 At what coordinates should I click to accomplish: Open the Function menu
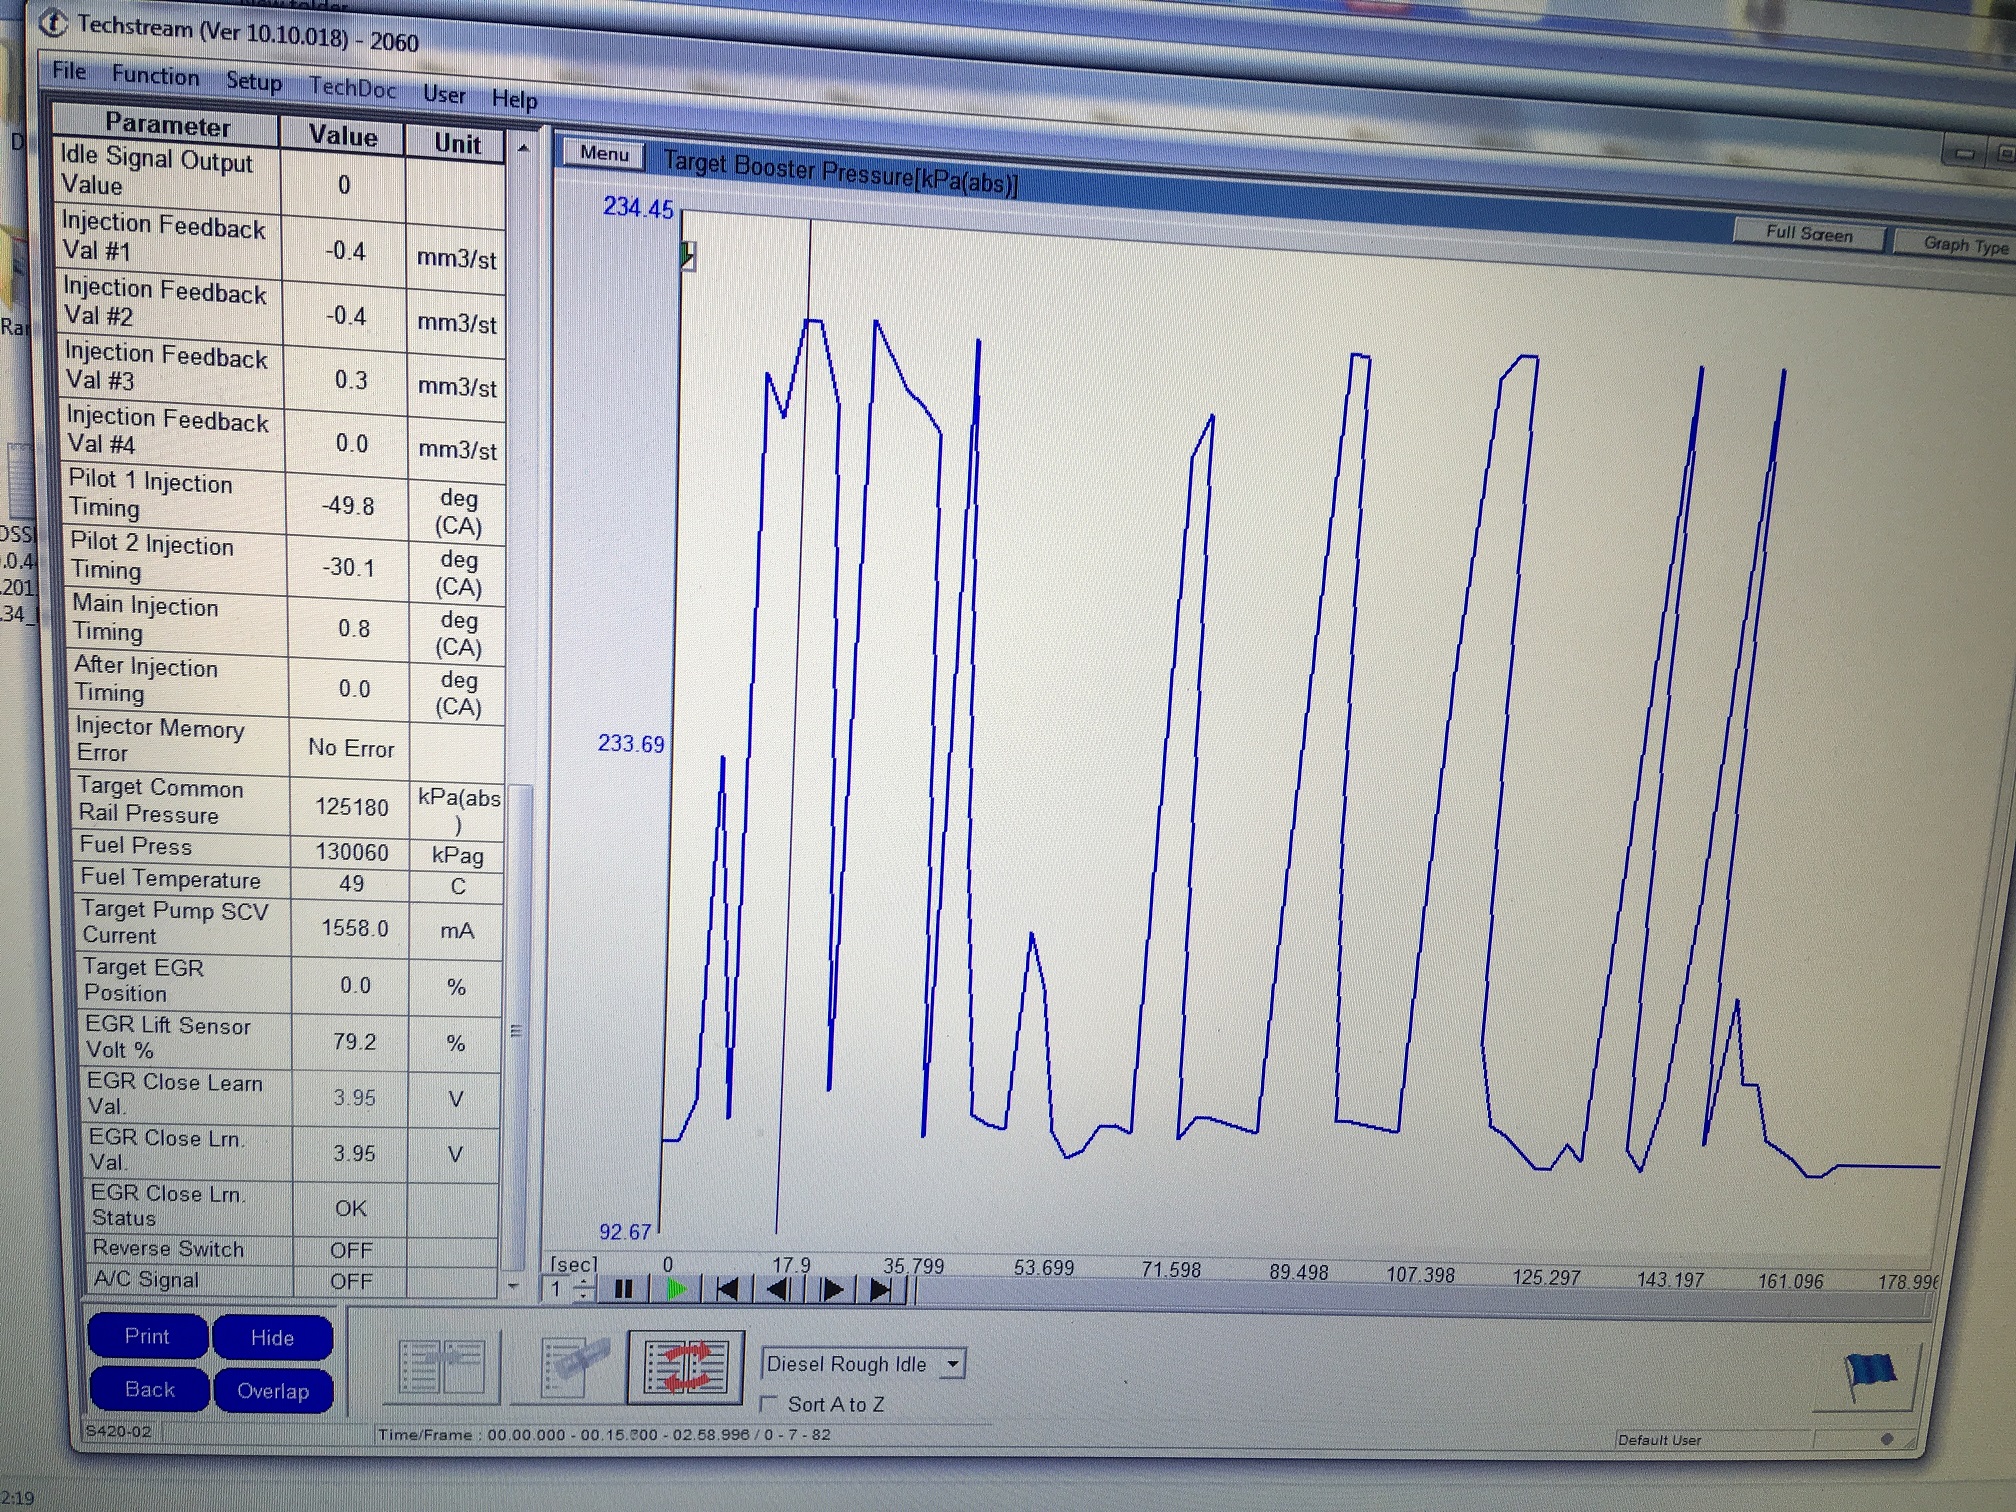point(155,76)
